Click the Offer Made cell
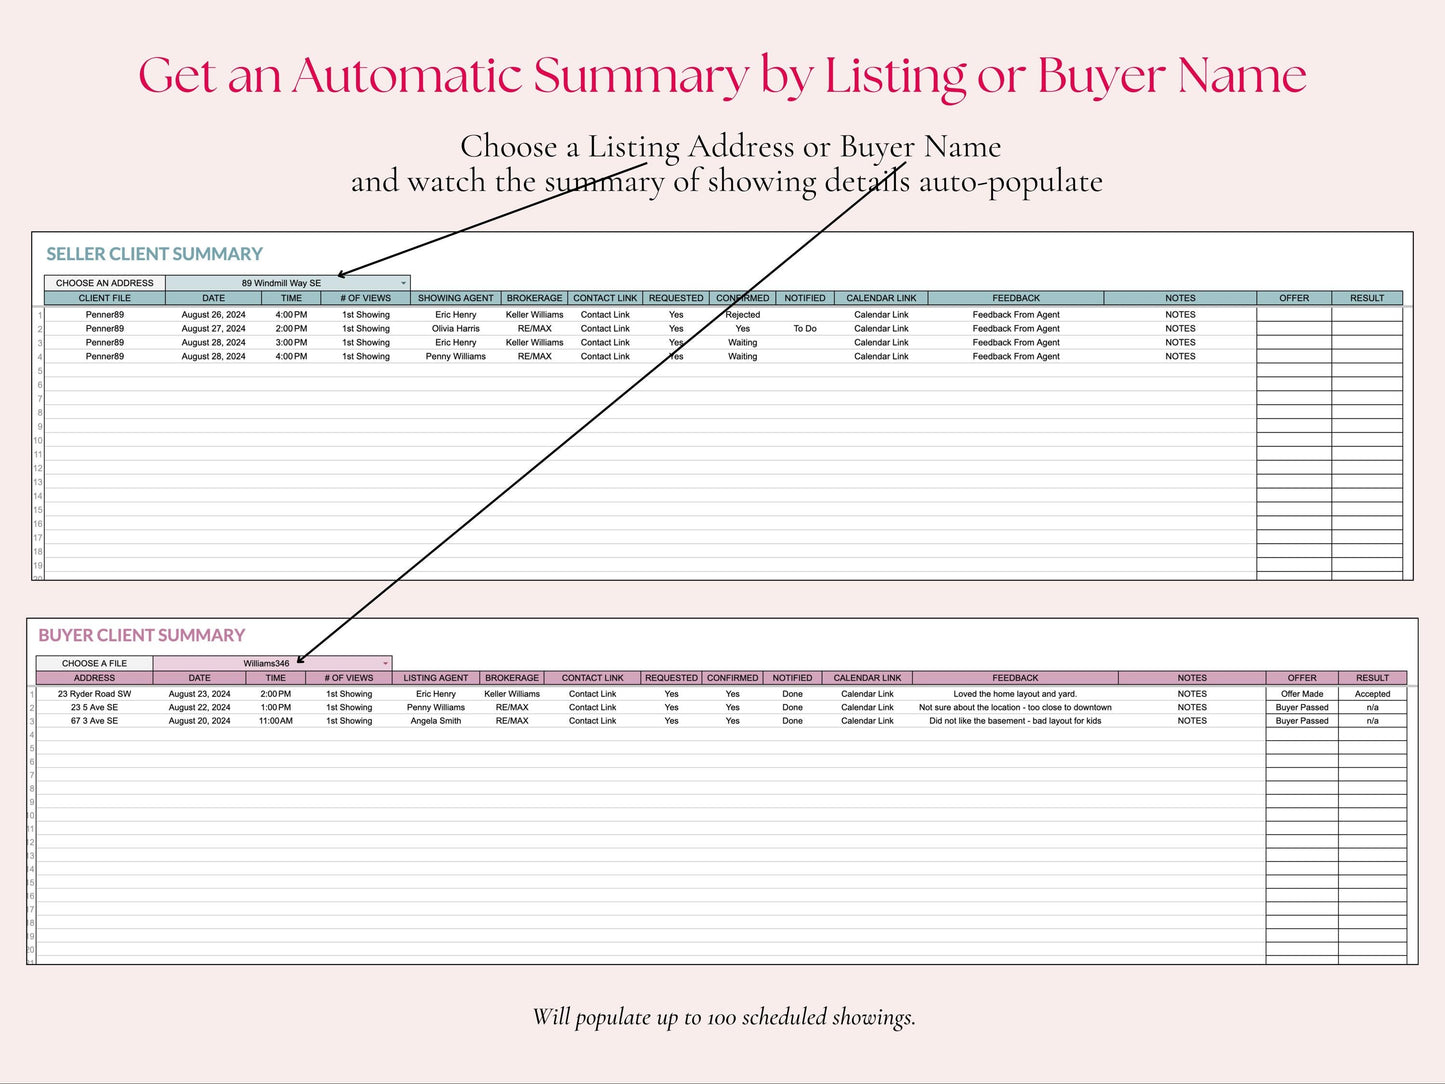The width and height of the screenshot is (1445, 1084). 1302,694
